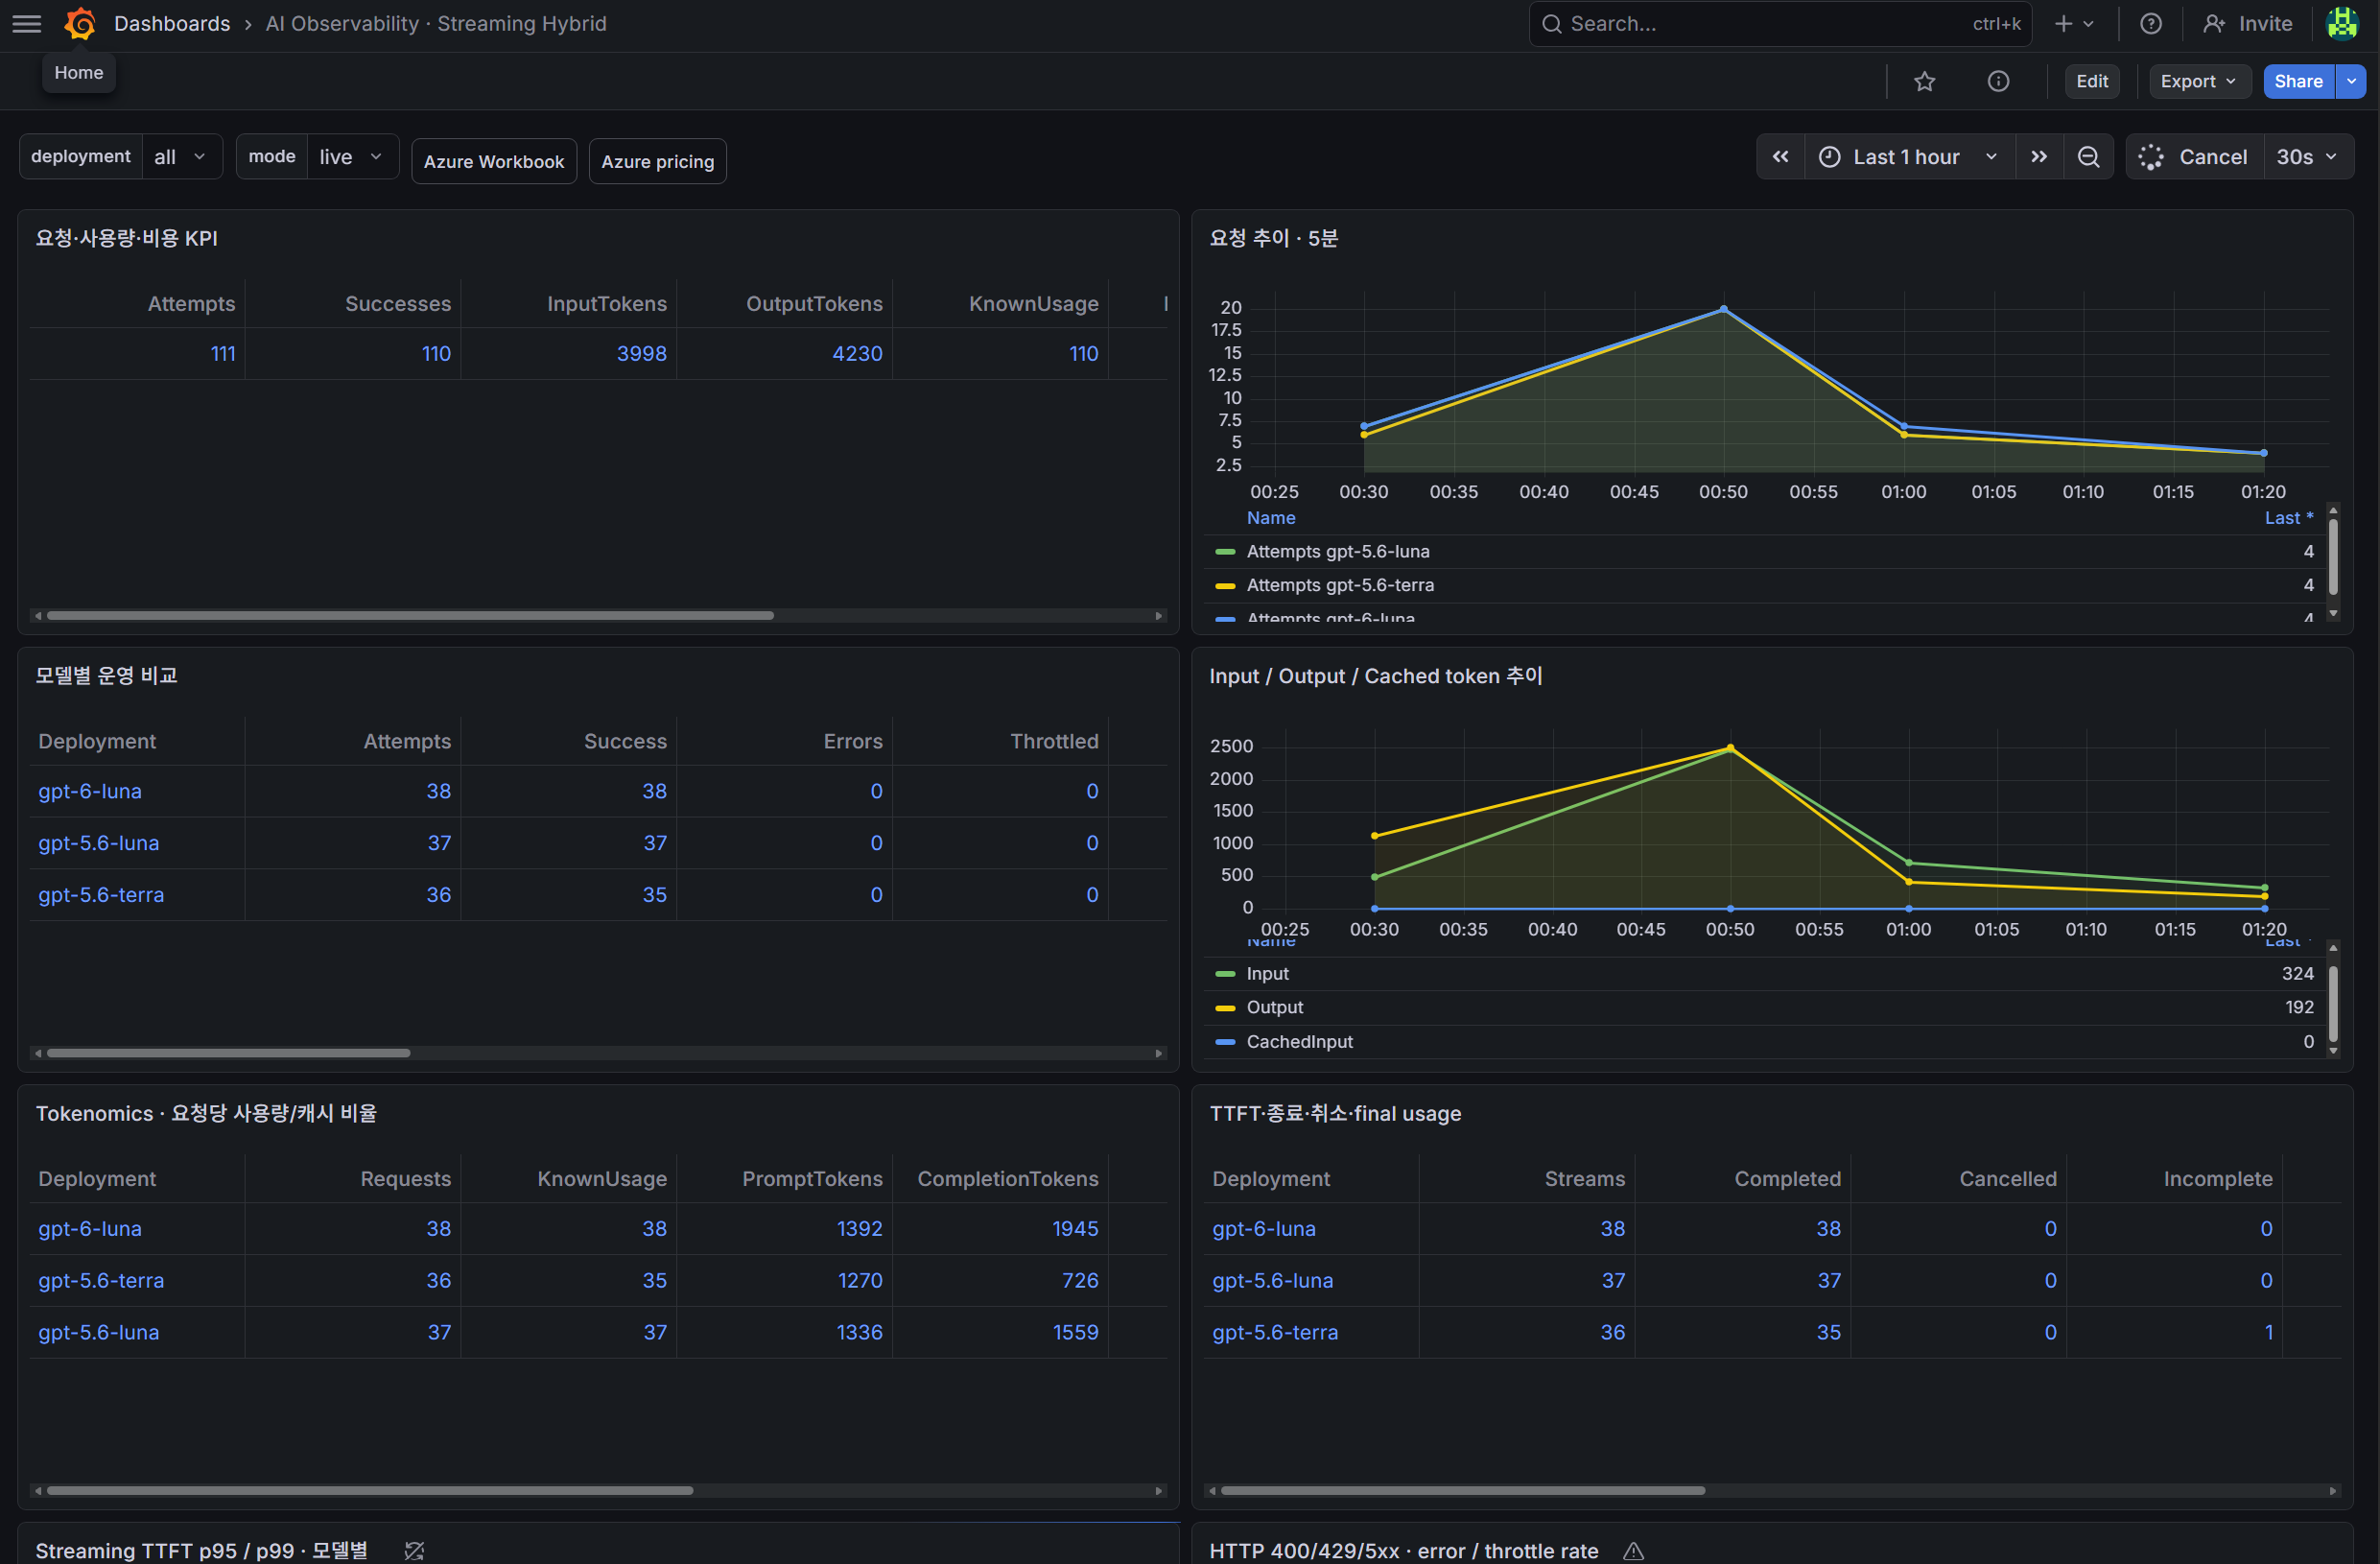Click the Share button

pyautogui.click(x=2298, y=82)
